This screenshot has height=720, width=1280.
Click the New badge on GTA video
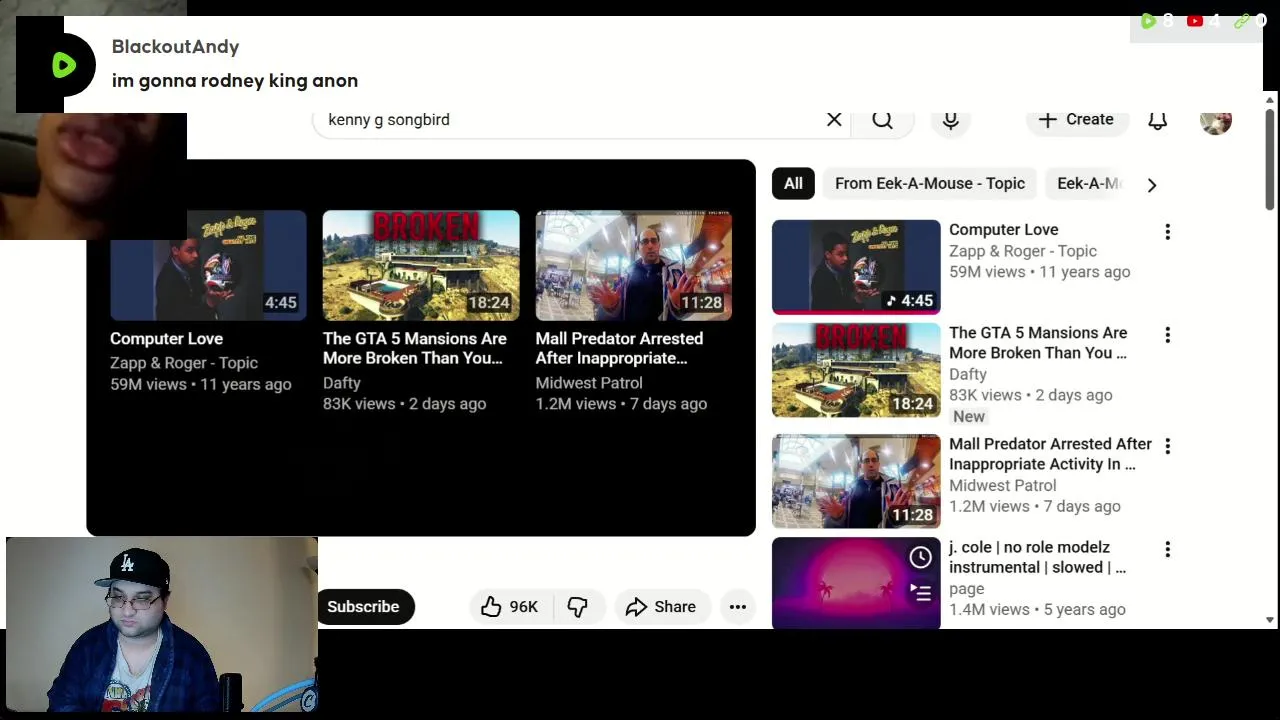[x=969, y=417]
